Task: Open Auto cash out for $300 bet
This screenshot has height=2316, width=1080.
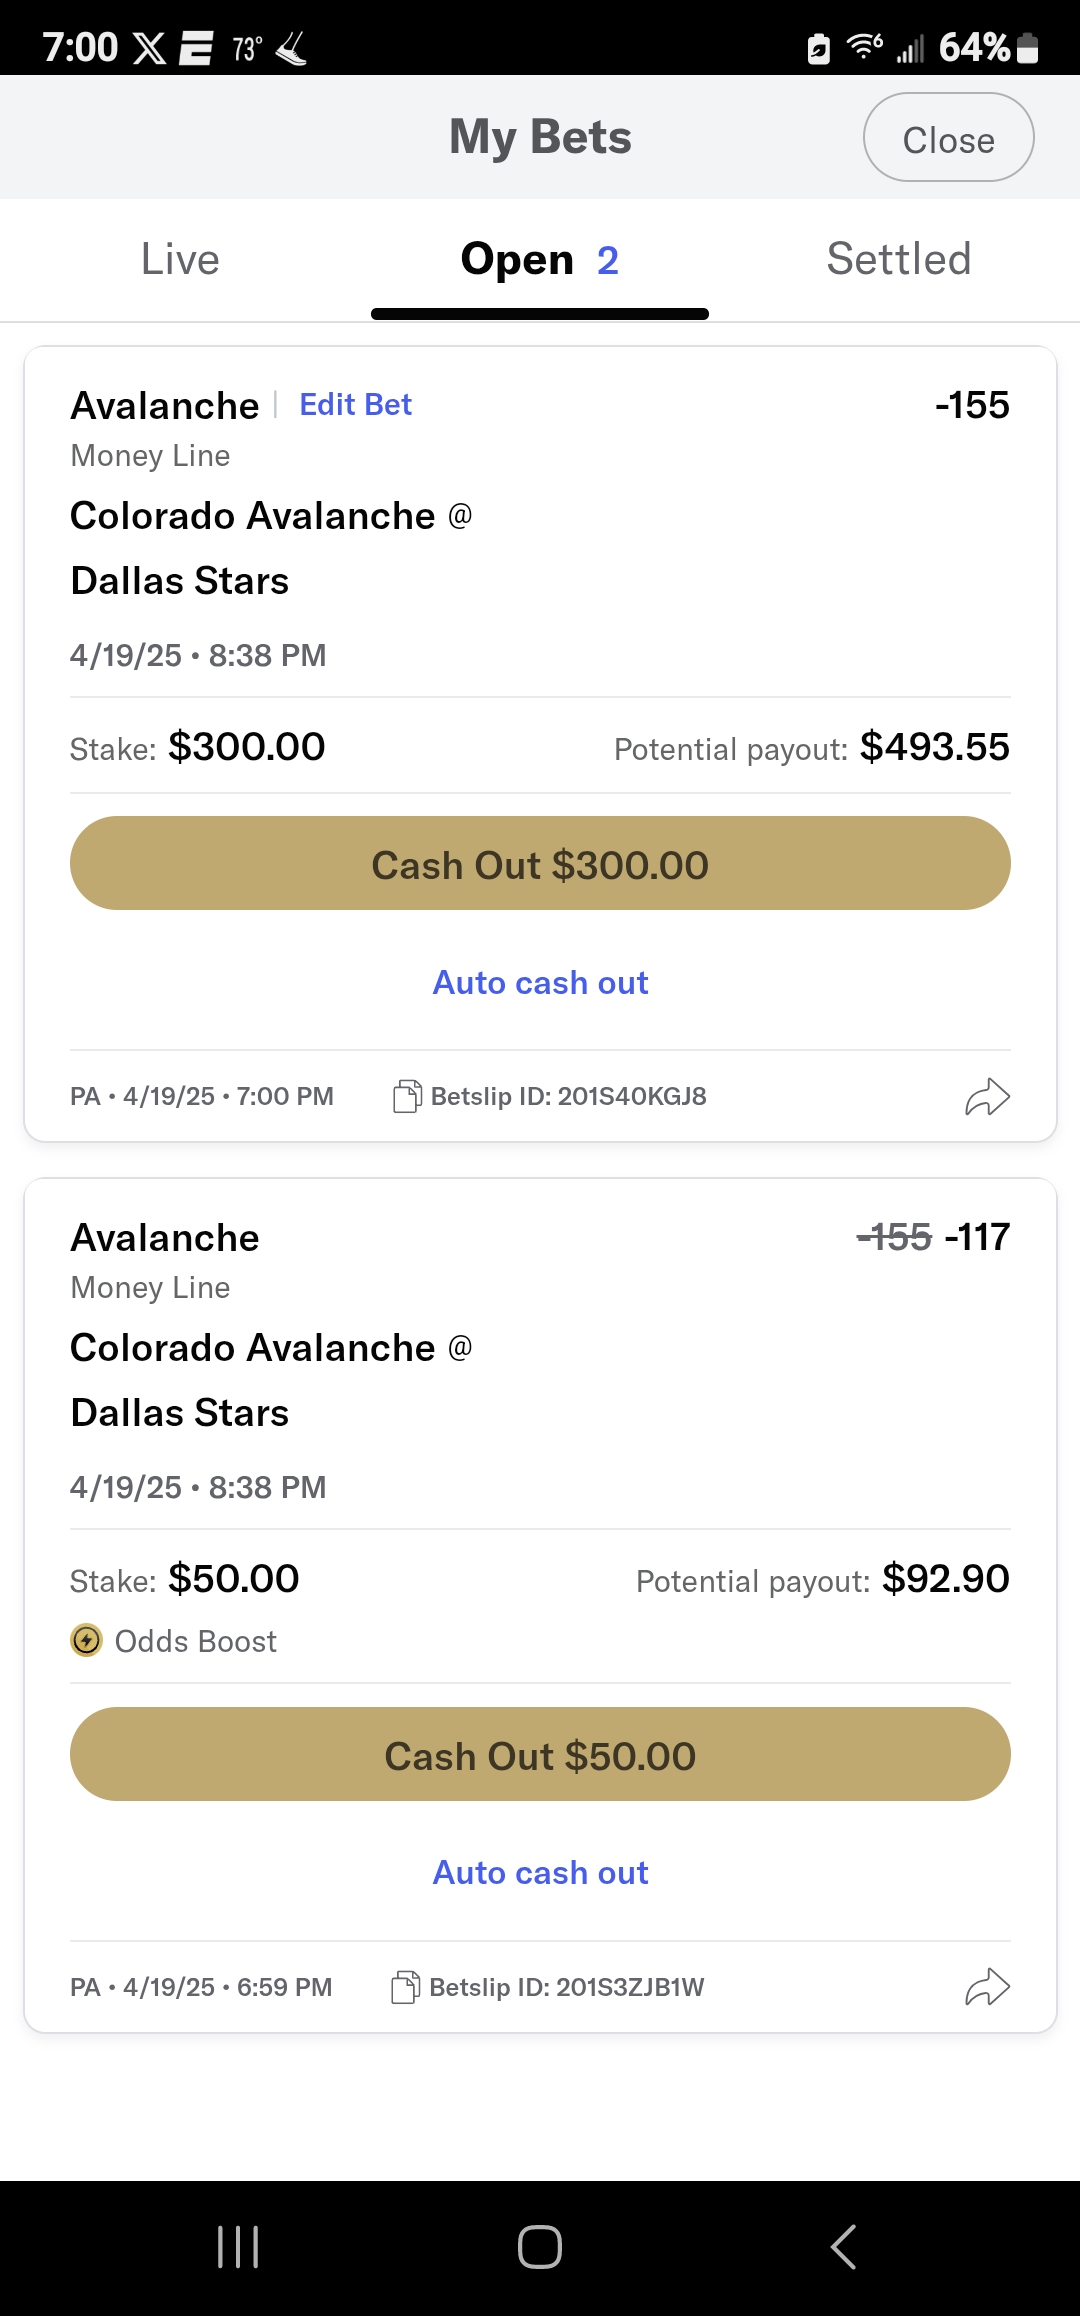Action: coord(540,983)
